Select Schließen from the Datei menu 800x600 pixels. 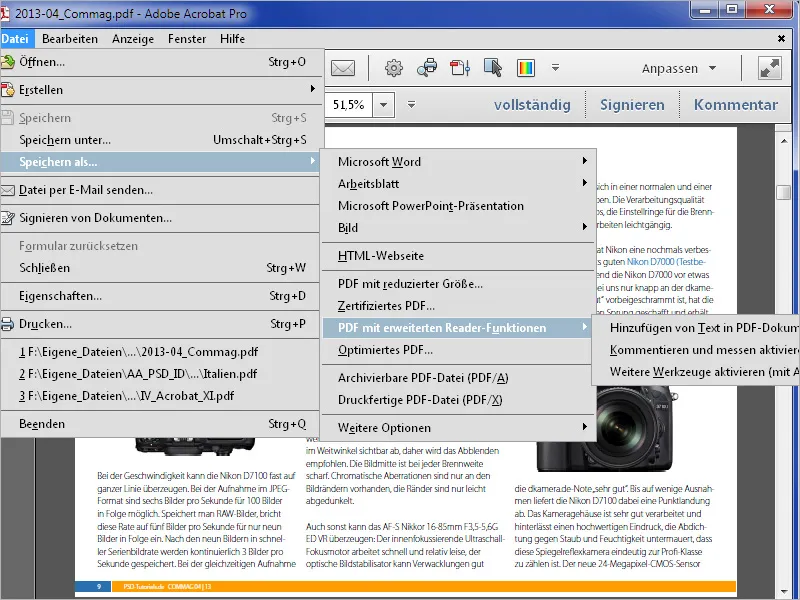(x=162, y=268)
